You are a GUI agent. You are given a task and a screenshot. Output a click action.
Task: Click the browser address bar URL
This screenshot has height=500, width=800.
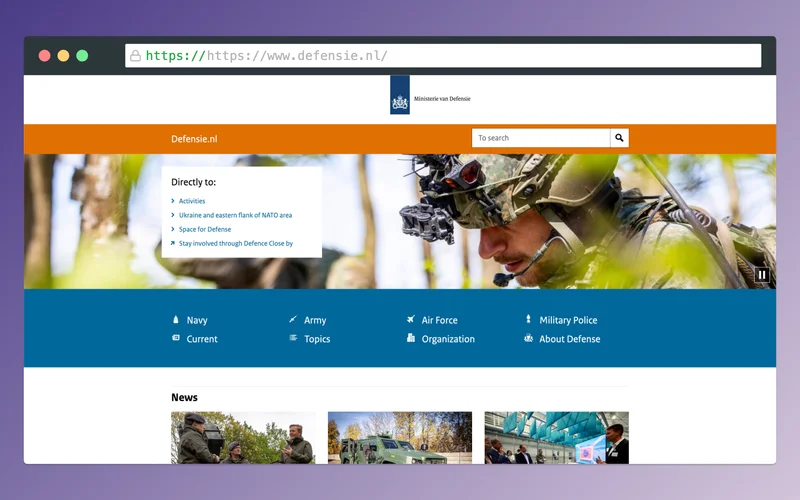click(443, 56)
